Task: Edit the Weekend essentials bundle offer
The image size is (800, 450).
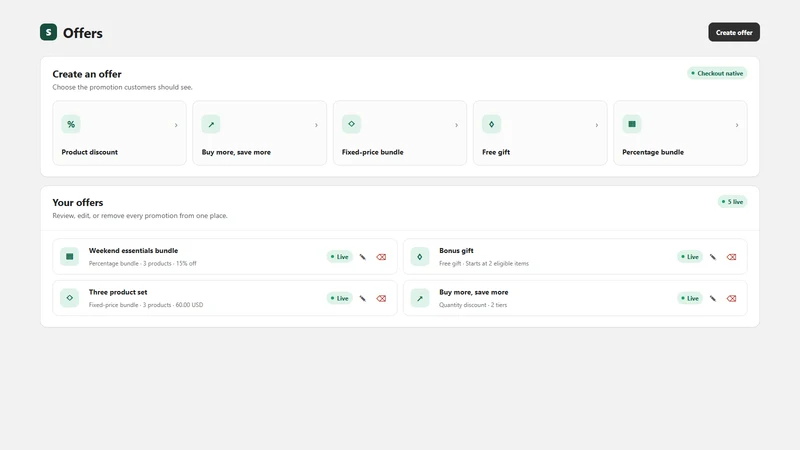Action: coord(363,257)
